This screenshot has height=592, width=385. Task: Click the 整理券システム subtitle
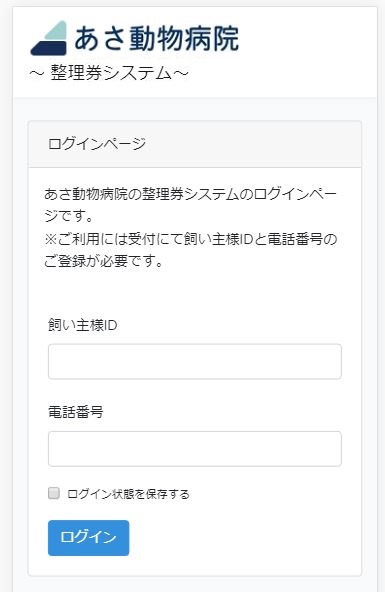[x=109, y=73]
